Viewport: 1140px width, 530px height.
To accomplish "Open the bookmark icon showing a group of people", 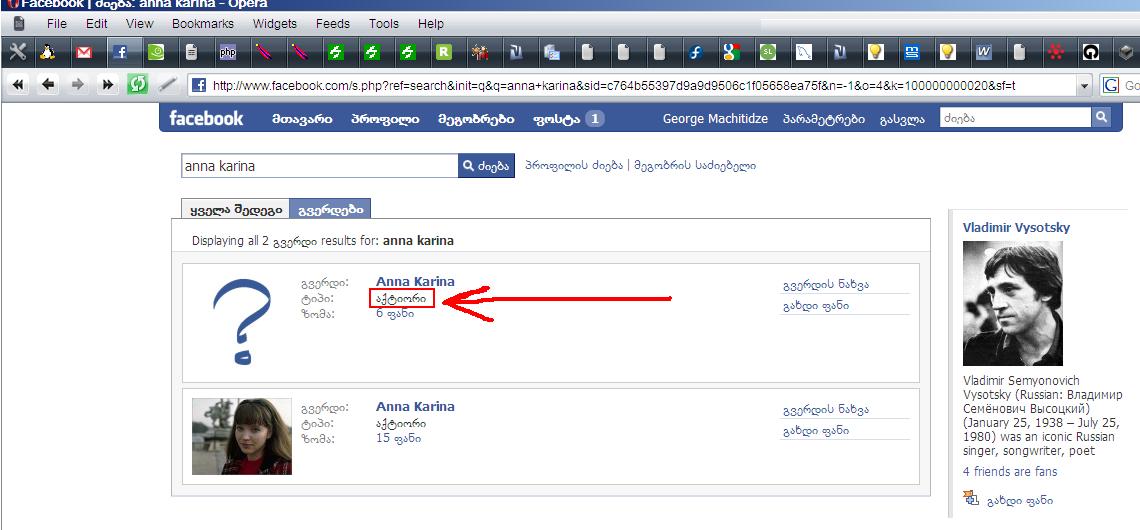I will click(480, 52).
